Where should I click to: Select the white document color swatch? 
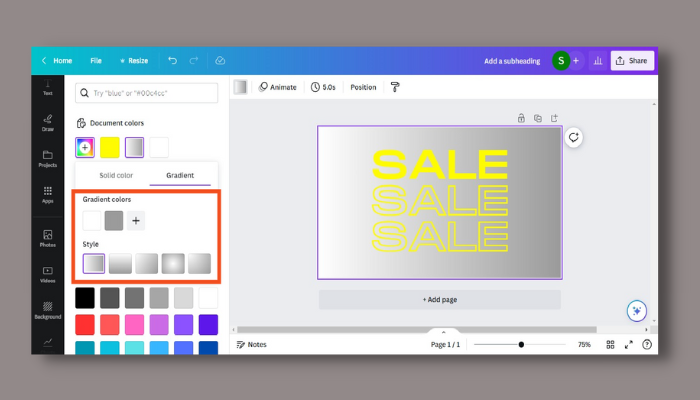pos(159,147)
